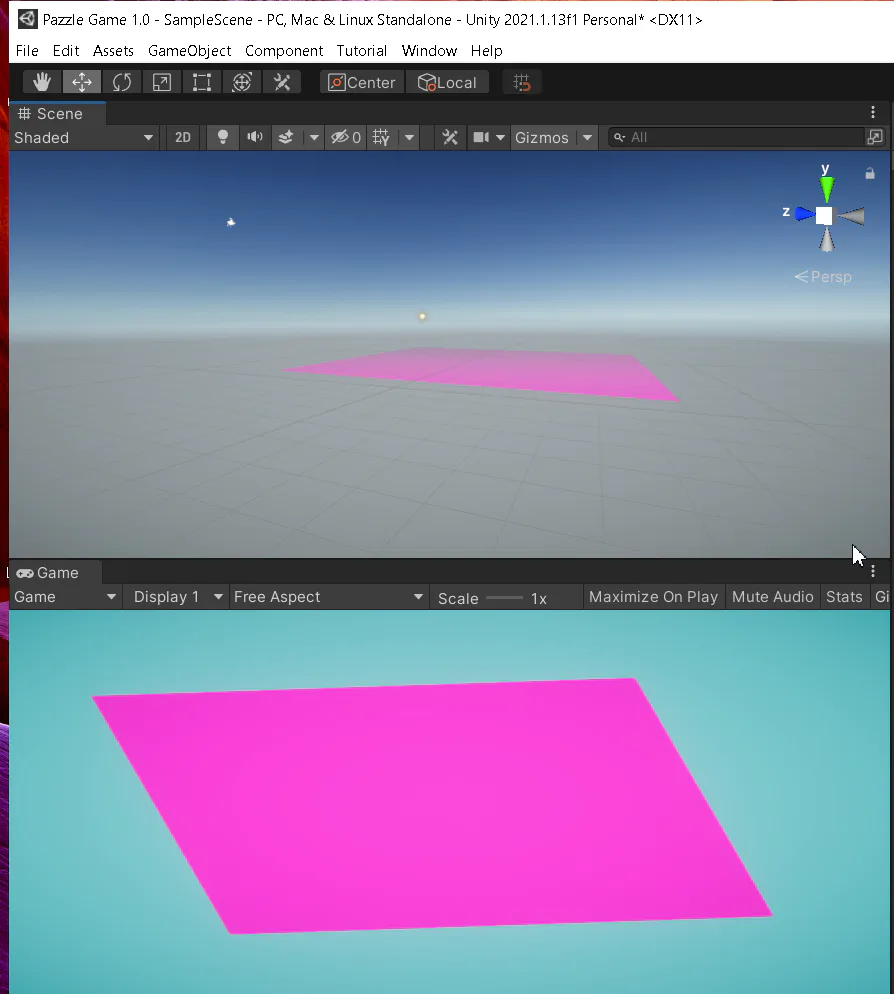This screenshot has height=994, width=894.
Task: Open the custom editor tools icon
Action: pos(282,82)
